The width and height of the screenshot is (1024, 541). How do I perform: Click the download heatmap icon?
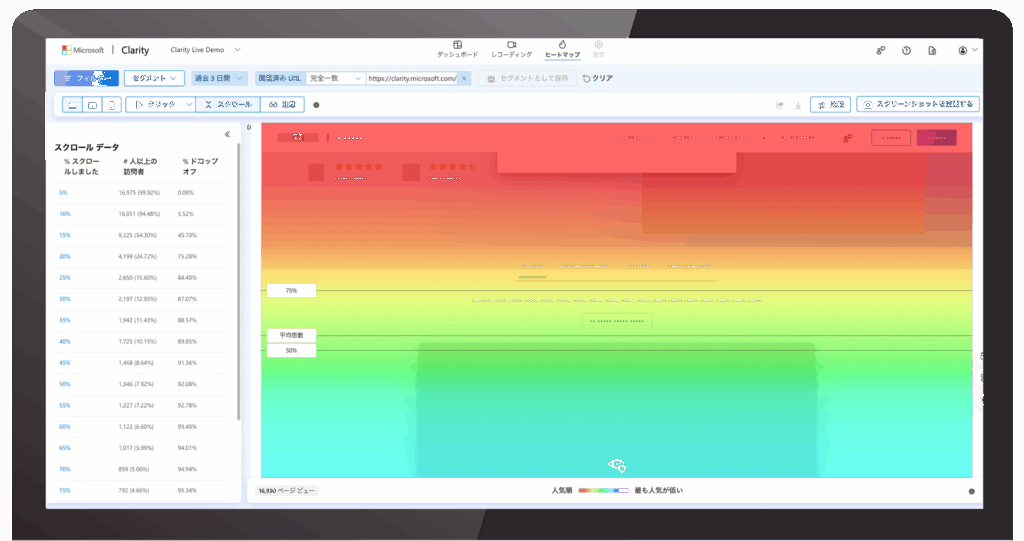point(798,105)
